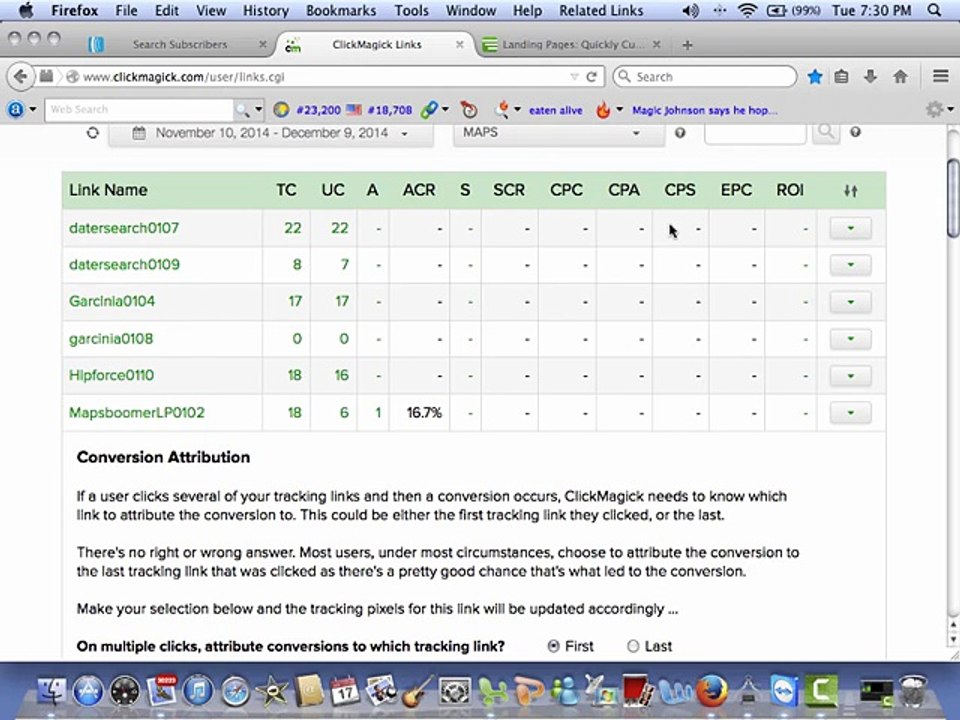Viewport: 960px width, 720px height.
Task: Expand the MAPS group dropdown
Action: (558, 133)
